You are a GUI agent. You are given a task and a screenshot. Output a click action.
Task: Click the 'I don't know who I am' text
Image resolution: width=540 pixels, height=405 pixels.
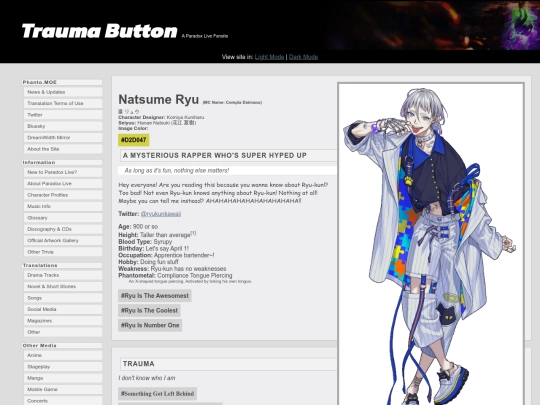[147, 378]
